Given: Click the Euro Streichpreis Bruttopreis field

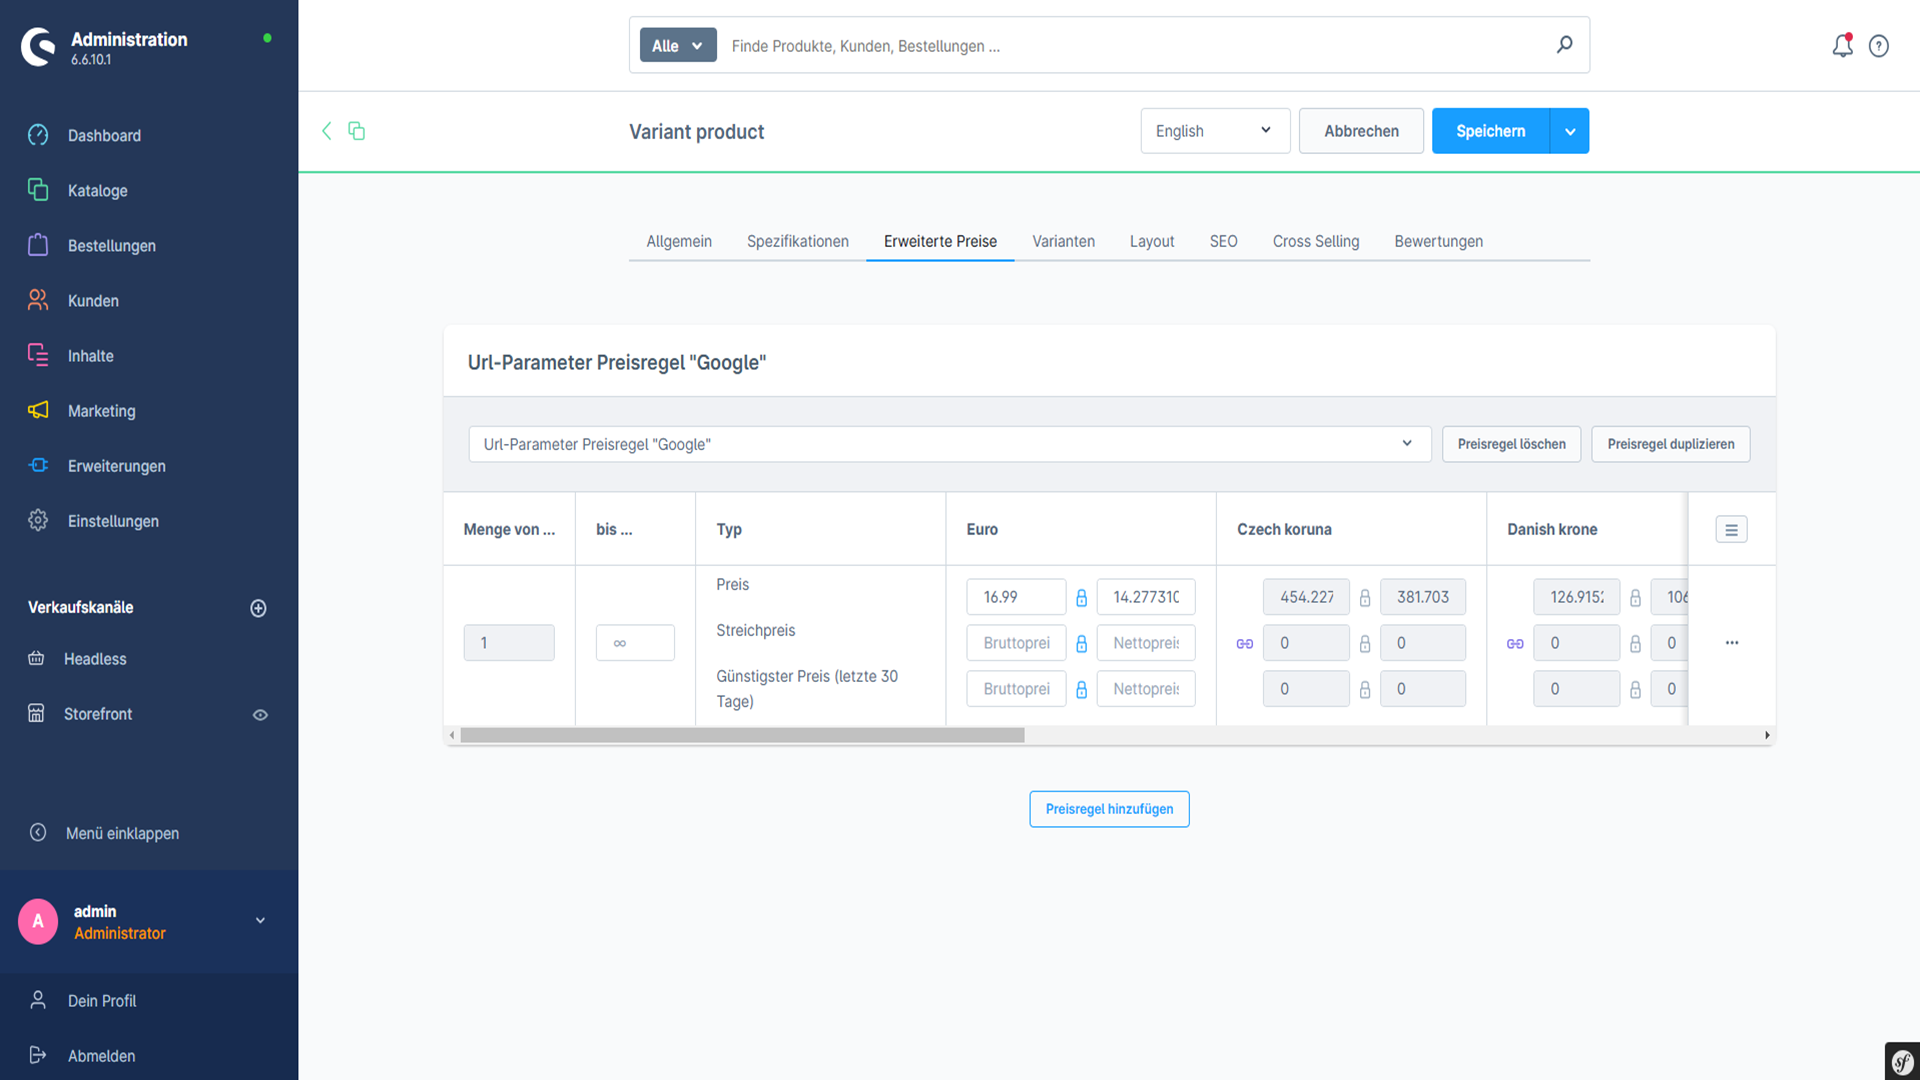Looking at the screenshot, I should tap(1016, 643).
